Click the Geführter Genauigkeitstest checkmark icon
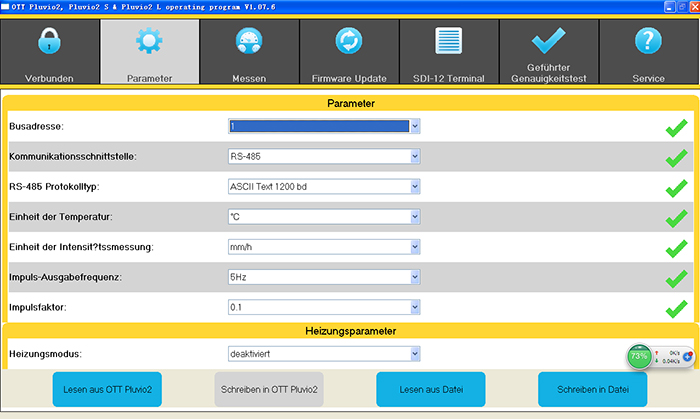The width and height of the screenshot is (700, 419). (549, 40)
